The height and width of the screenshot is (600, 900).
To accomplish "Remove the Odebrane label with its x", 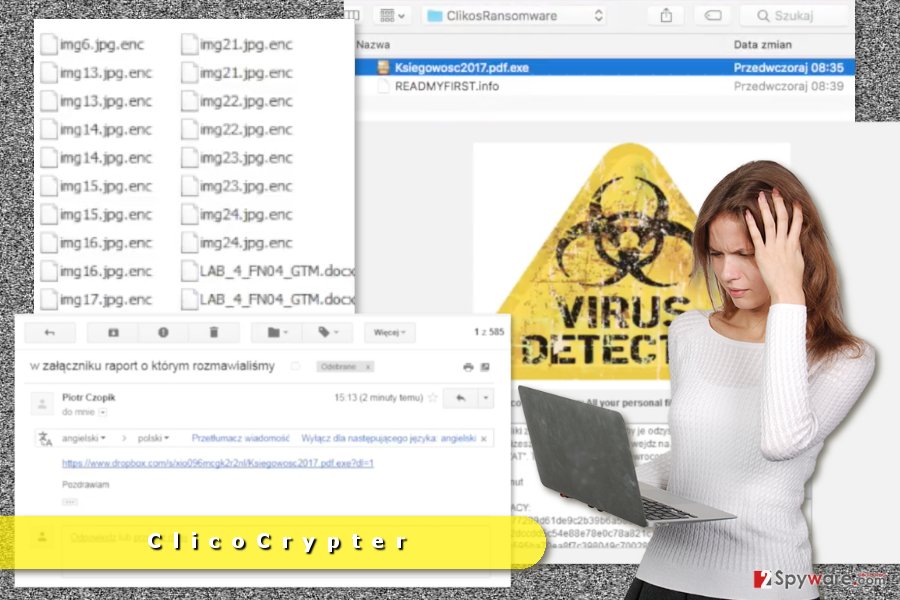I will [x=368, y=366].
